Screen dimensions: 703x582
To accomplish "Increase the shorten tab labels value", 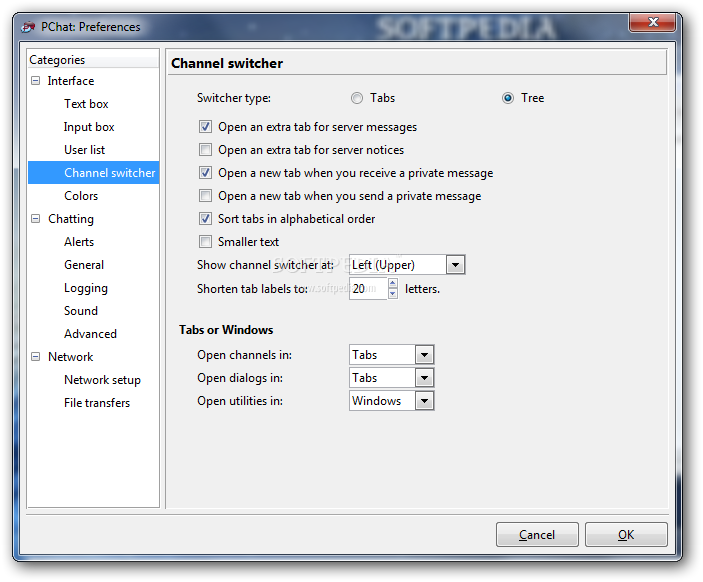I will pyautogui.click(x=393, y=283).
